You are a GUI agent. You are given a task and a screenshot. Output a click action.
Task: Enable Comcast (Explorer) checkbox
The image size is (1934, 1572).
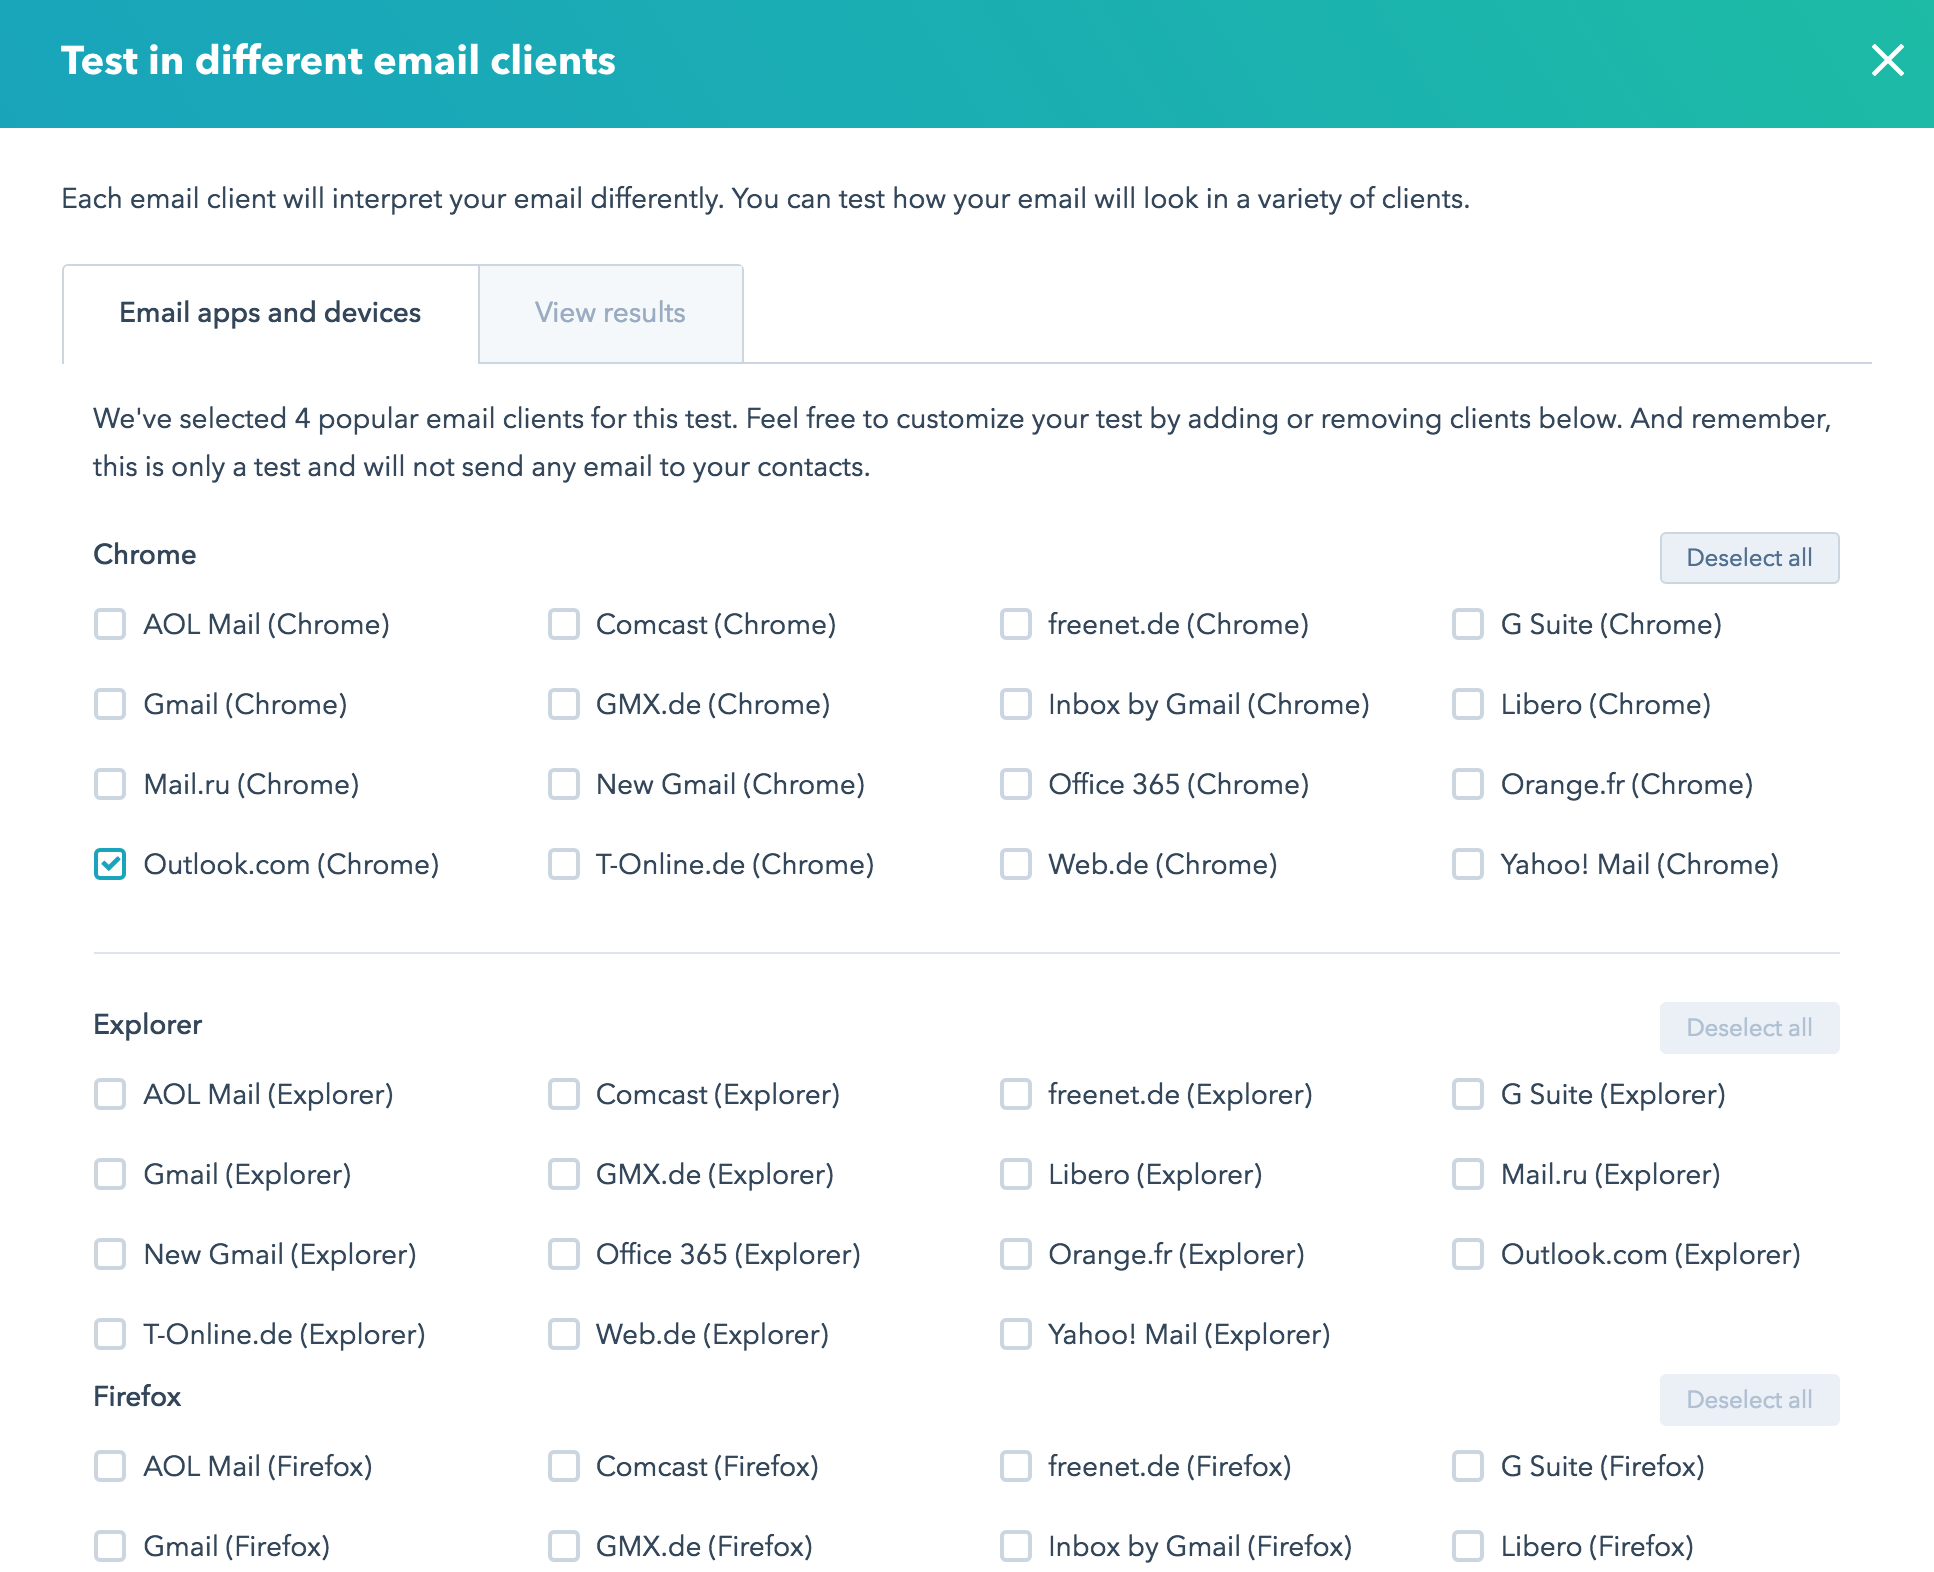pos(564,1094)
